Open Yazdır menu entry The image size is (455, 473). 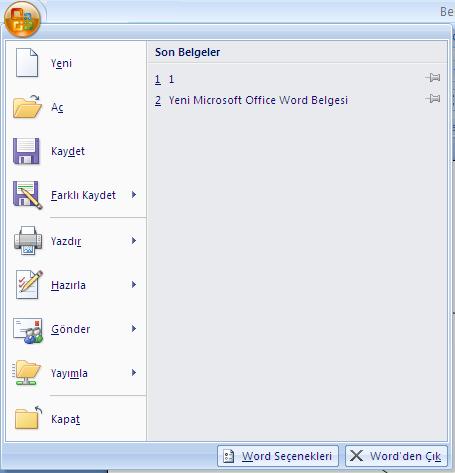pos(76,241)
